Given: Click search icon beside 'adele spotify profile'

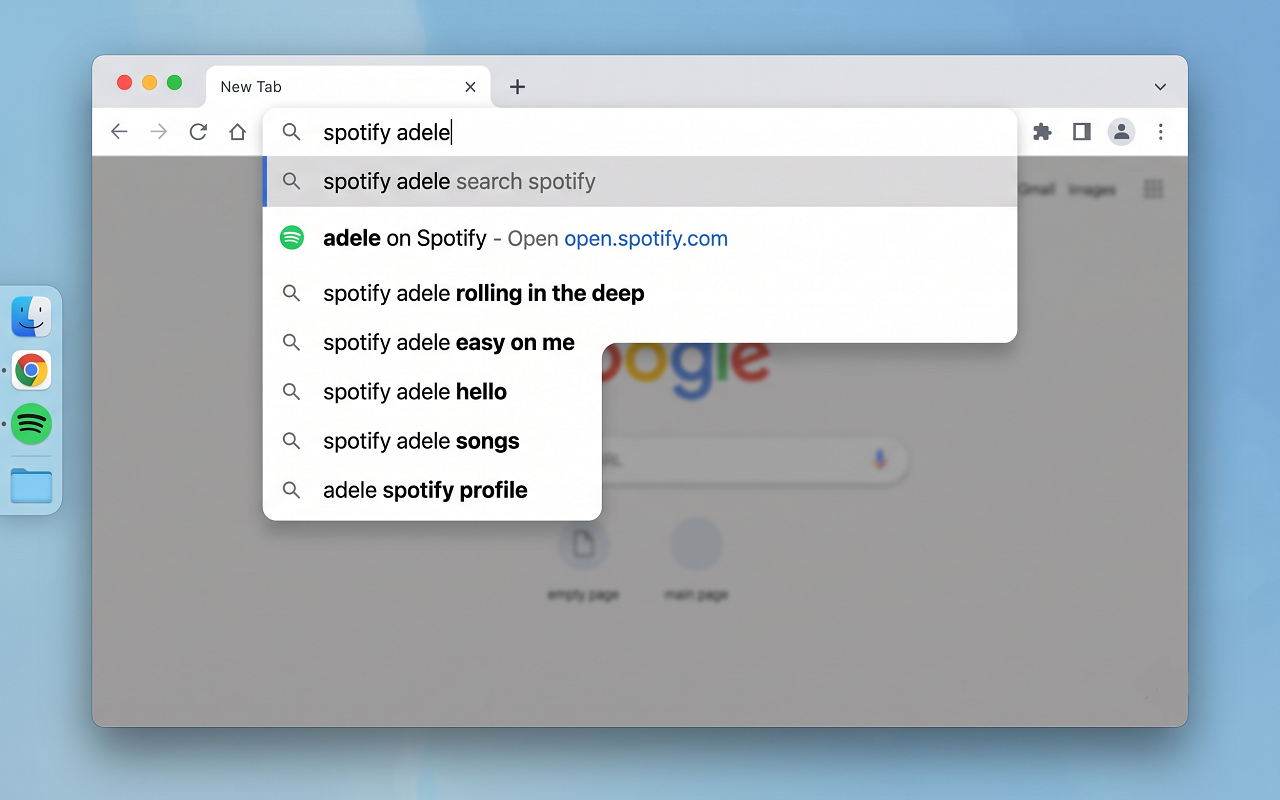Looking at the screenshot, I should click(x=291, y=490).
